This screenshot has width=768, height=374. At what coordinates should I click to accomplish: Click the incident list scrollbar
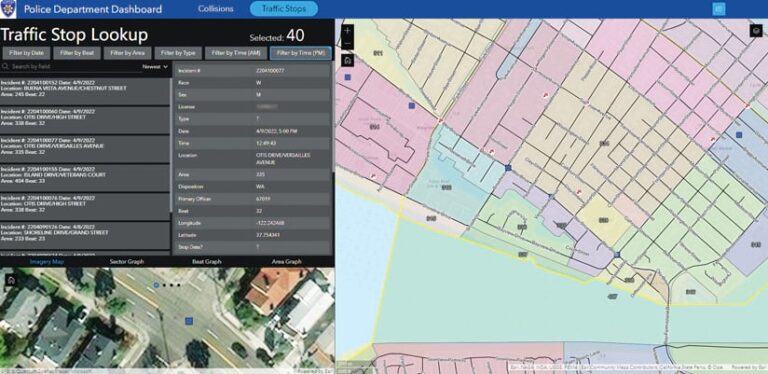point(171,144)
